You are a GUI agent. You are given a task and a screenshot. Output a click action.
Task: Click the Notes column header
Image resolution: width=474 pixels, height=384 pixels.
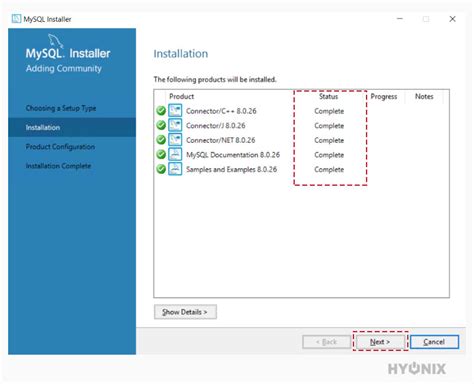pos(424,96)
